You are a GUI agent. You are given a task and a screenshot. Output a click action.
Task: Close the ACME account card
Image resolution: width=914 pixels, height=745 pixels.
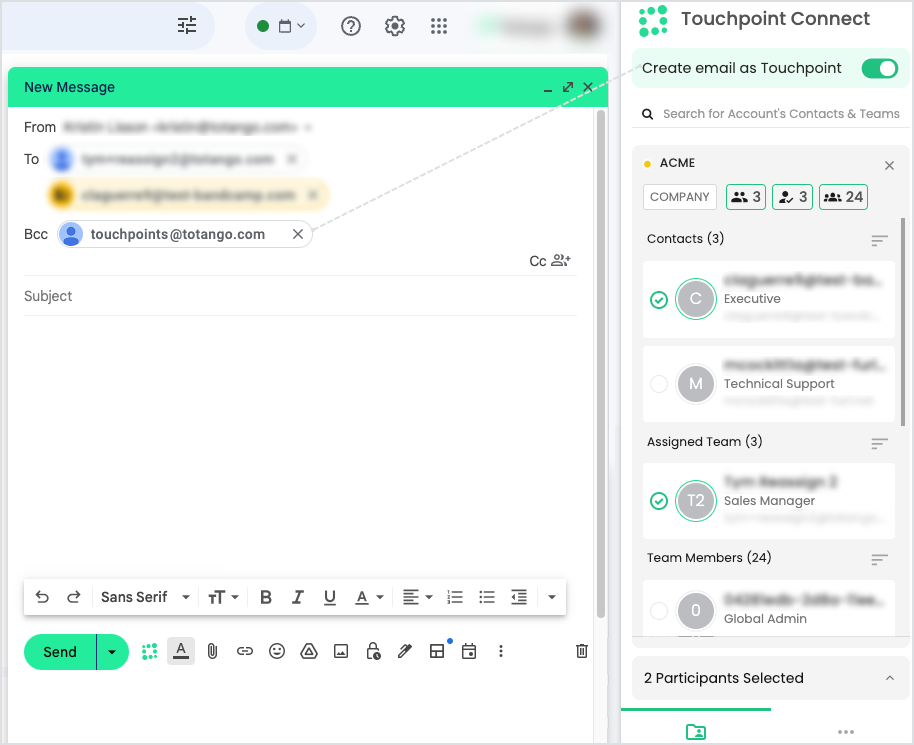890,166
